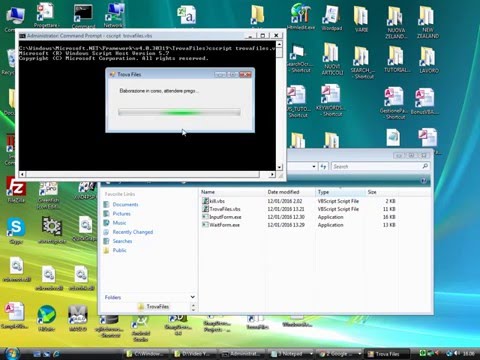This screenshot has width=480, height=360.
Task: Click the Explorer refresh button
Action: coord(323,166)
